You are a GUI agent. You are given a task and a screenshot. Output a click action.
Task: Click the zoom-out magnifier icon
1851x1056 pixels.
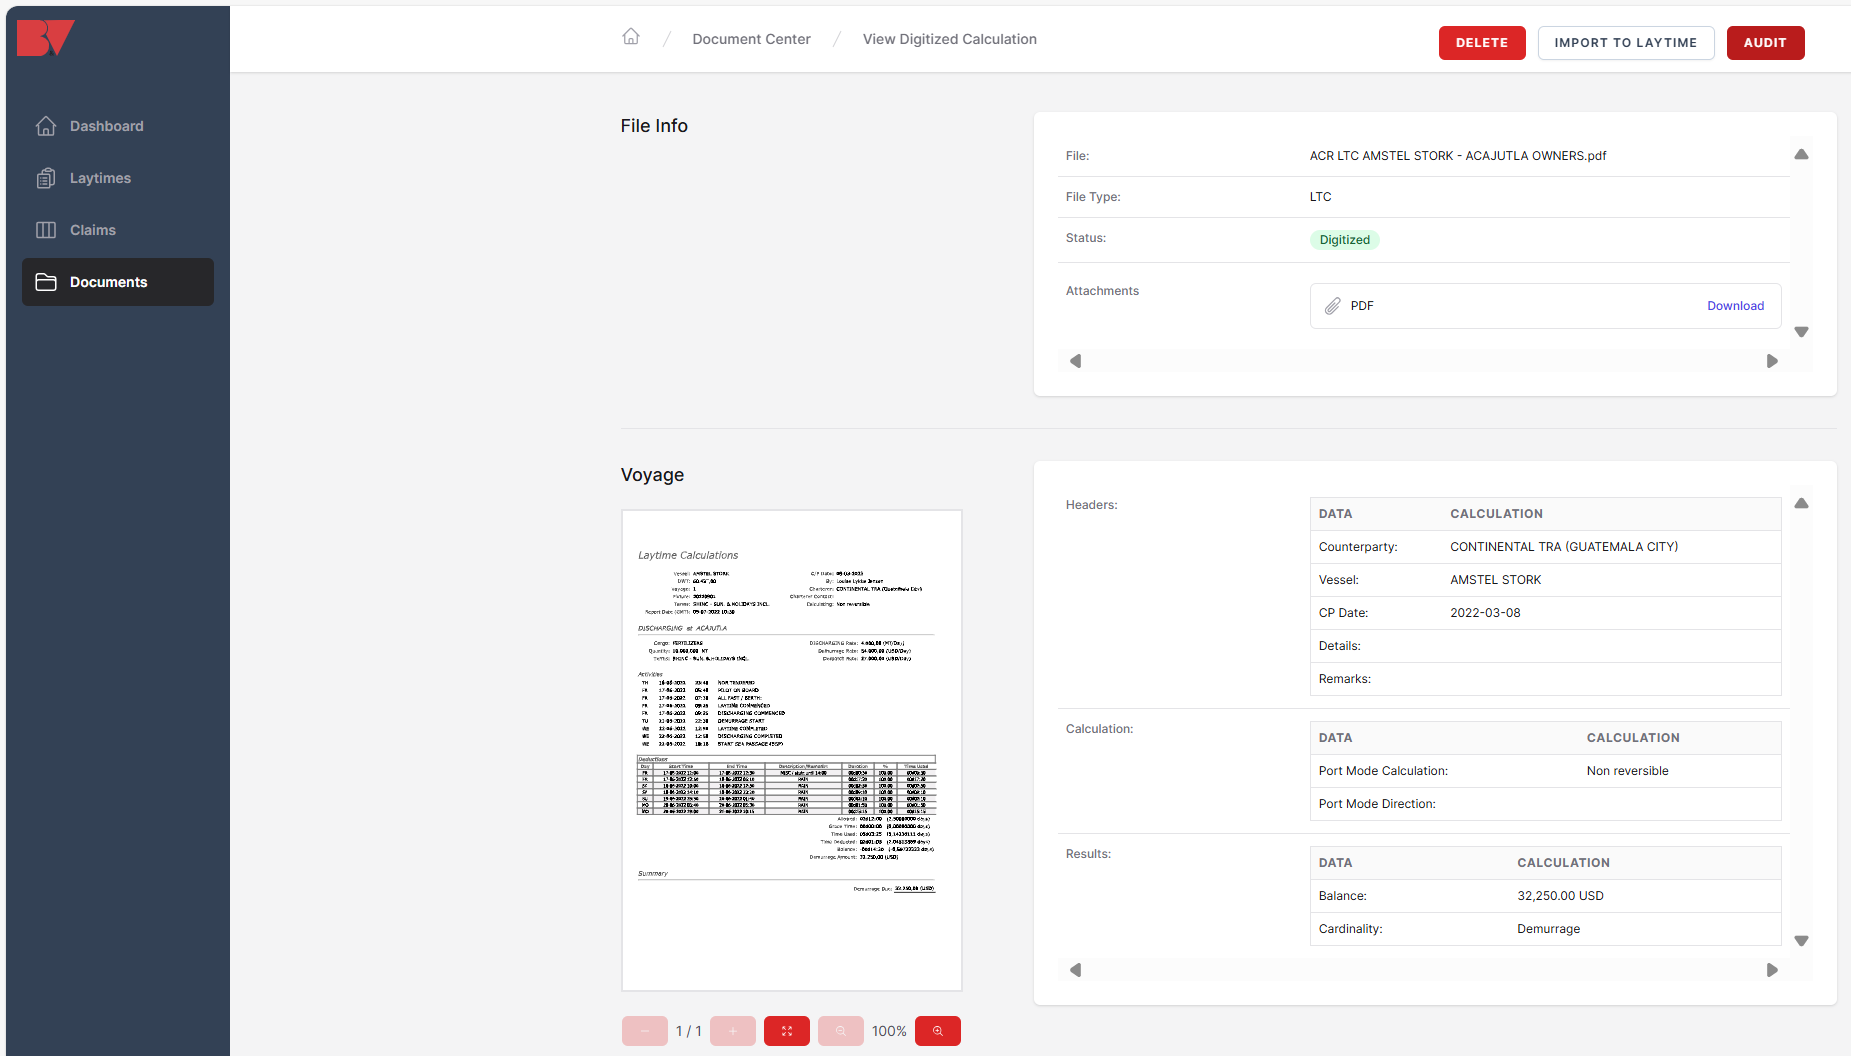pos(841,1031)
